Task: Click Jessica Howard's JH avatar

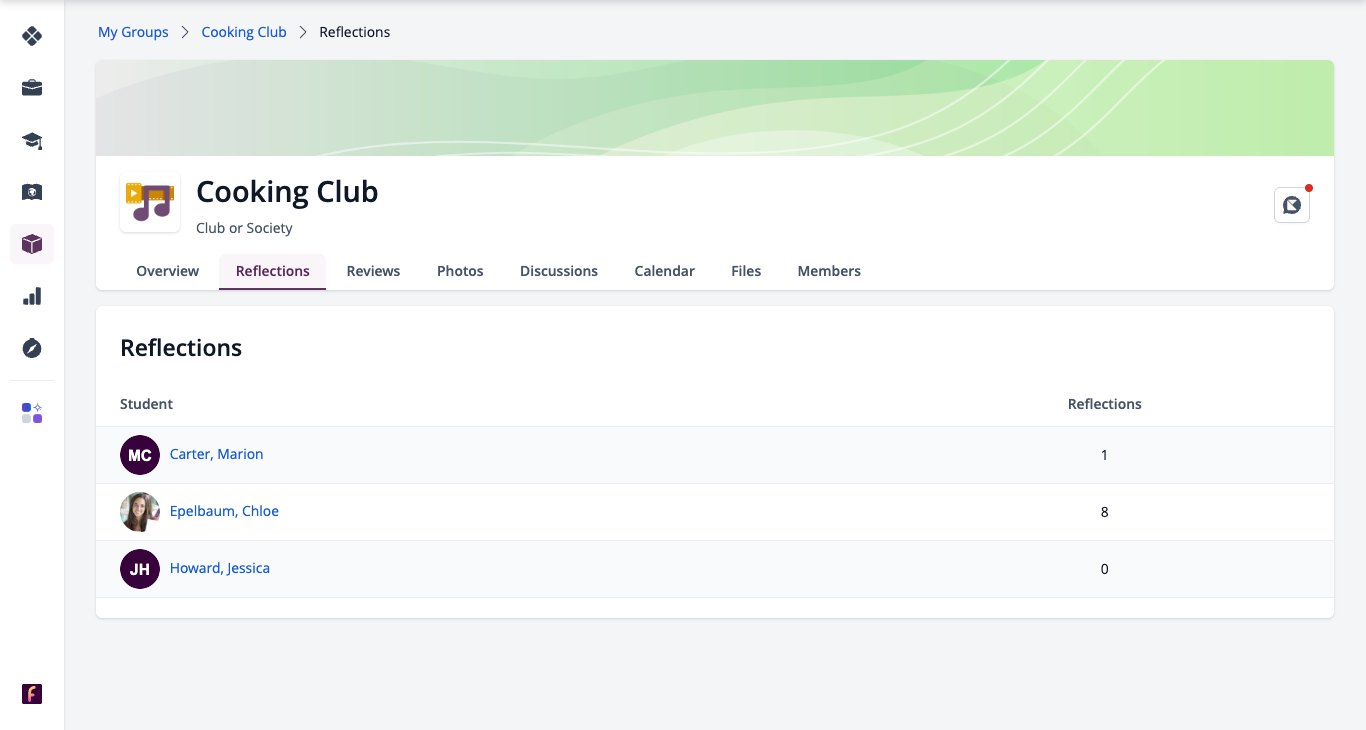Action: tap(140, 569)
